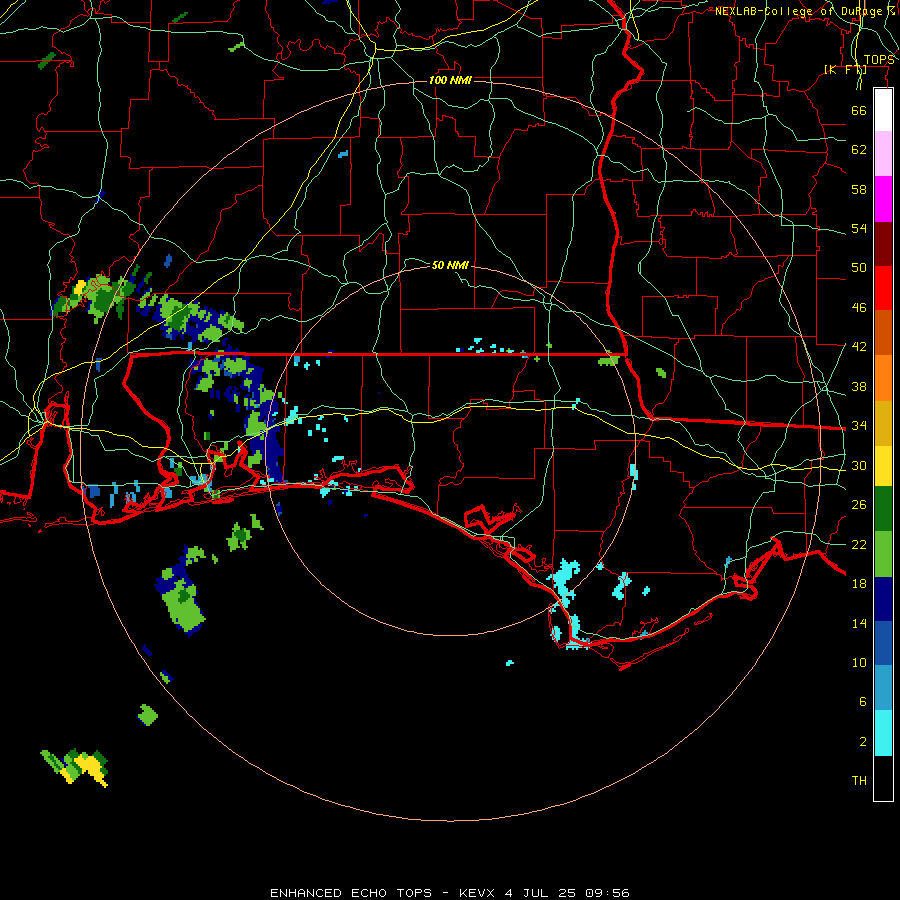The image size is (900, 900).
Task: Click the 58 legend value
Action: [x=859, y=189]
